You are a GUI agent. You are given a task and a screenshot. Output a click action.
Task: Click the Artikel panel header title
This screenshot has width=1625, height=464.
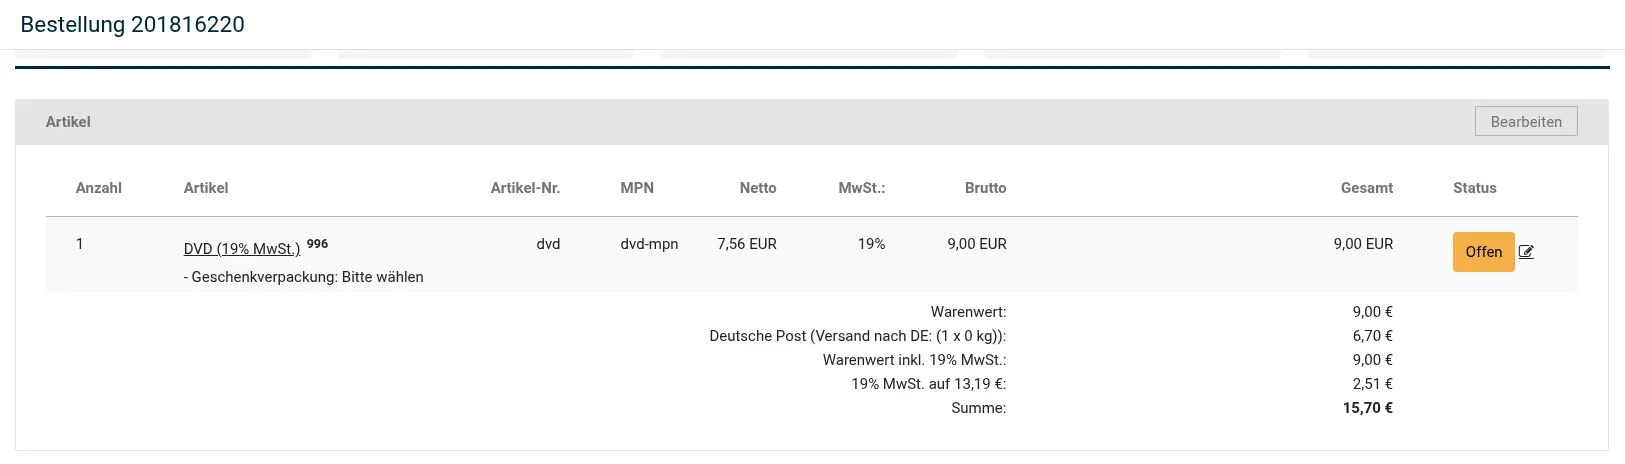[x=68, y=122]
